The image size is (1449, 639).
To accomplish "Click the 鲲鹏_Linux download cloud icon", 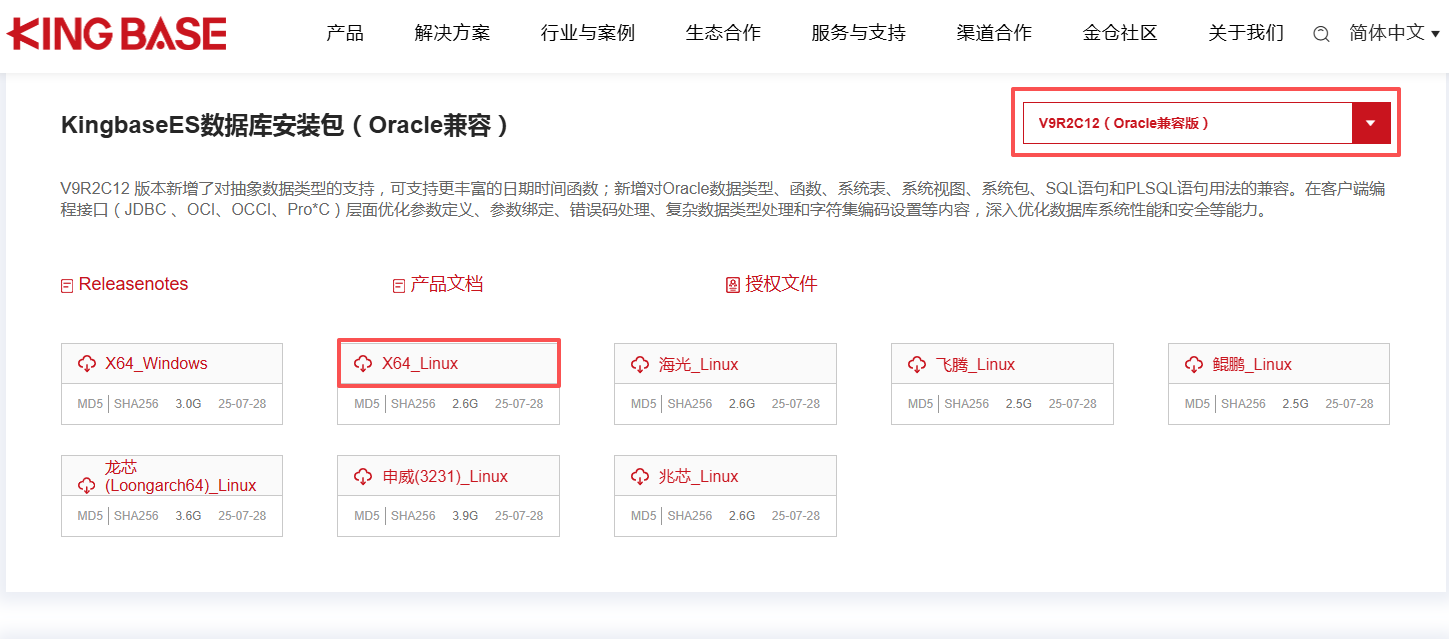I will coord(1193,365).
